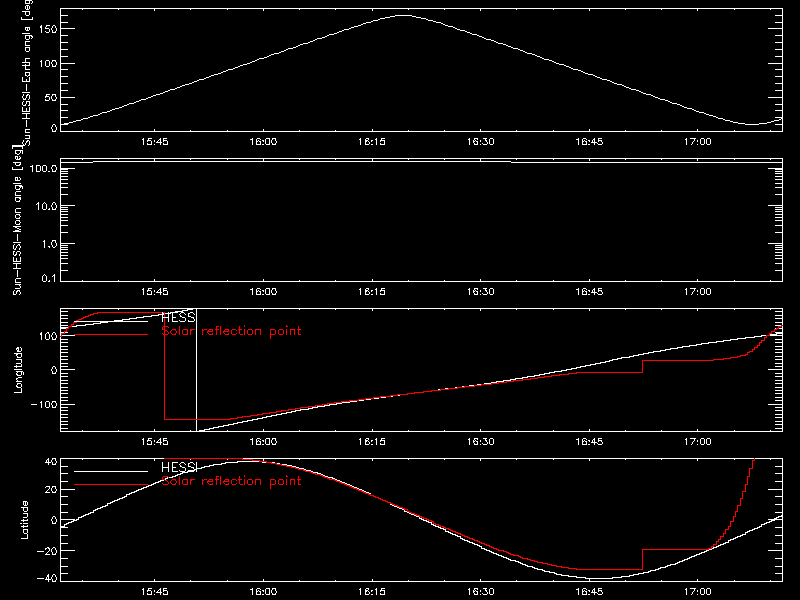Click Solar reflection point legend in Longitude plot

click(x=231, y=331)
